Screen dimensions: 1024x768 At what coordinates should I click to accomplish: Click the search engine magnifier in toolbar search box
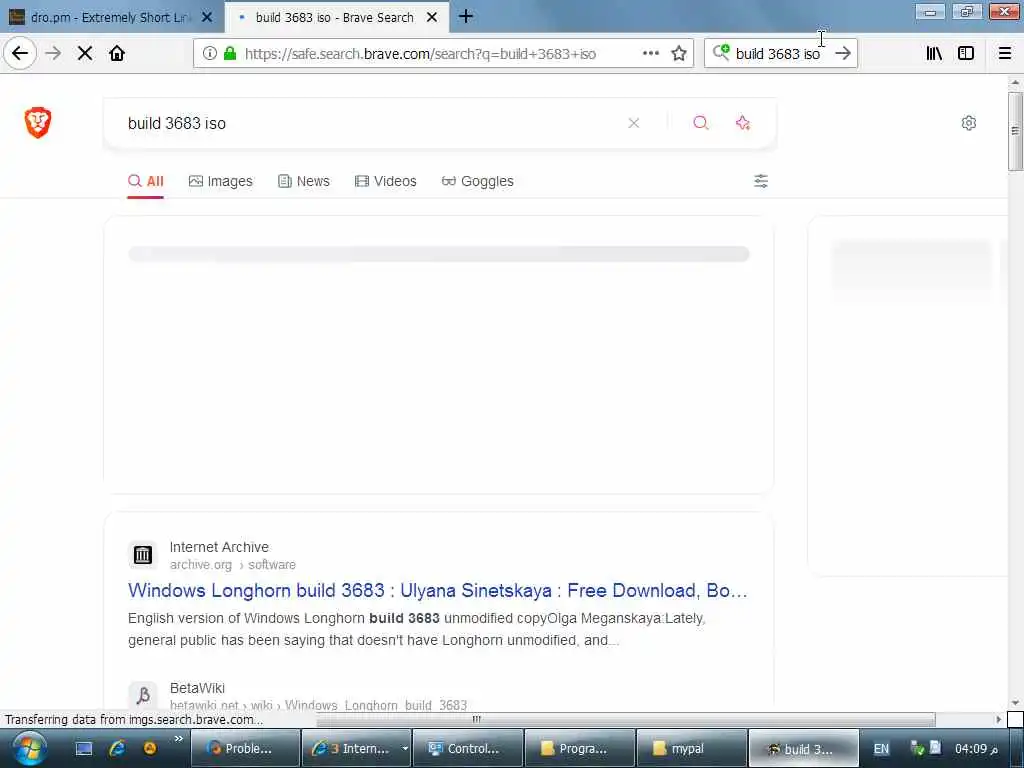[721, 52]
